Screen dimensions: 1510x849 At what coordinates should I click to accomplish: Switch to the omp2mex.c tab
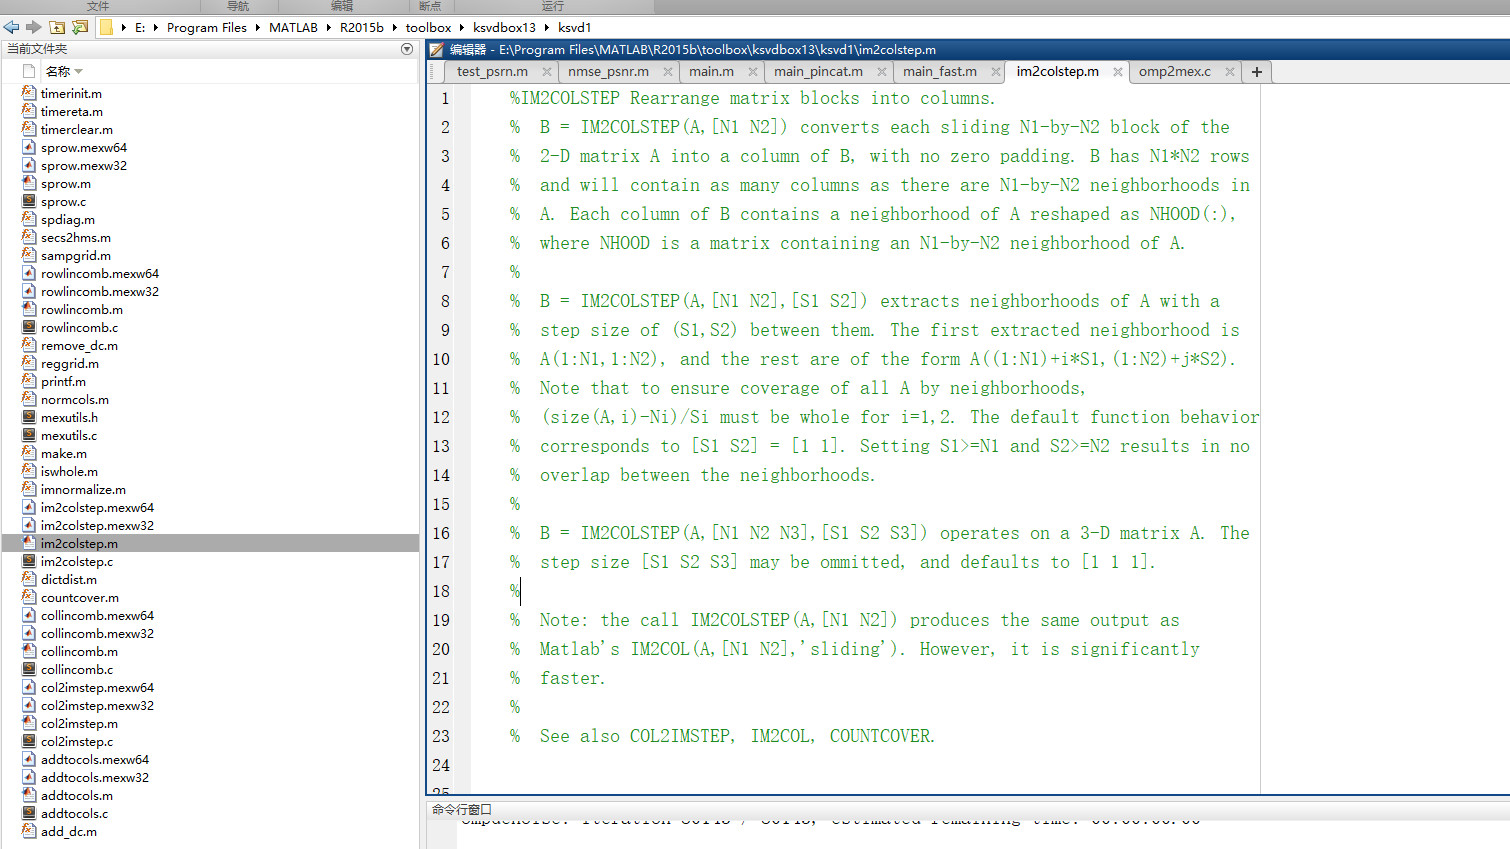1174,71
